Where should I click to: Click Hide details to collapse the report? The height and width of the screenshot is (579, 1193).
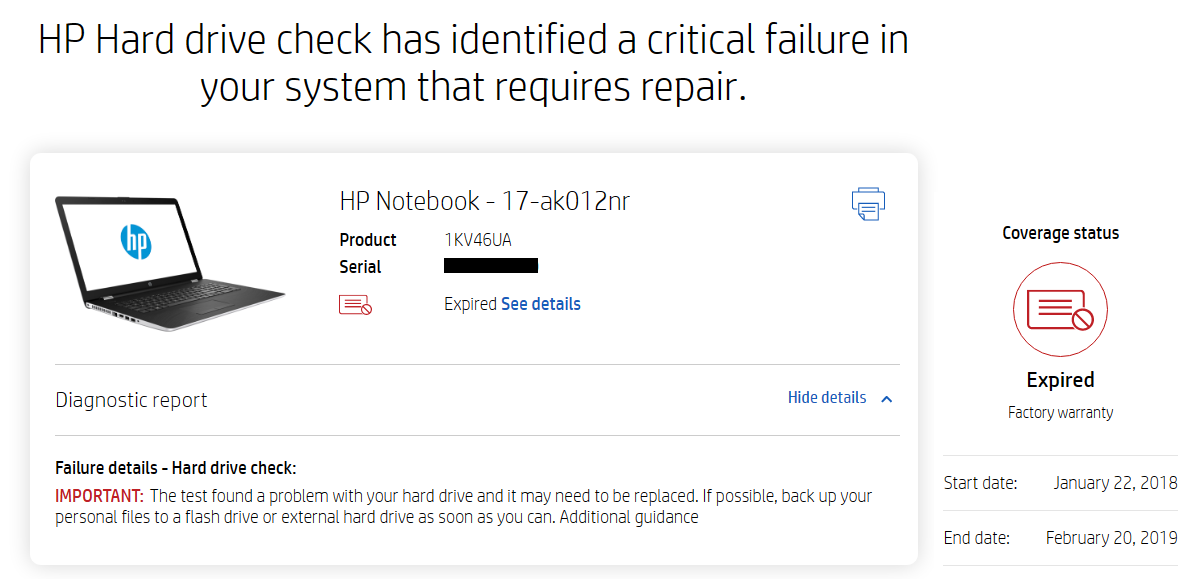pos(827,397)
